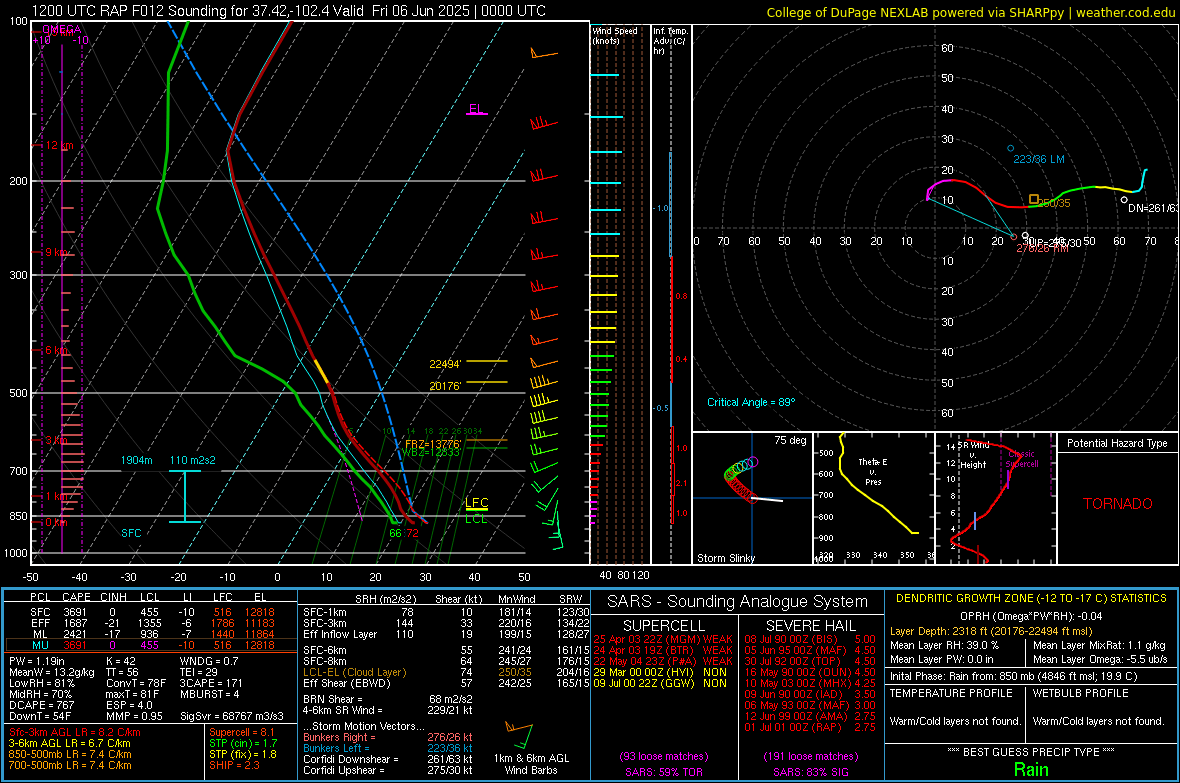Click the ML parcel row label
This screenshot has width=1180, height=783.
pyautogui.click(x=40, y=634)
